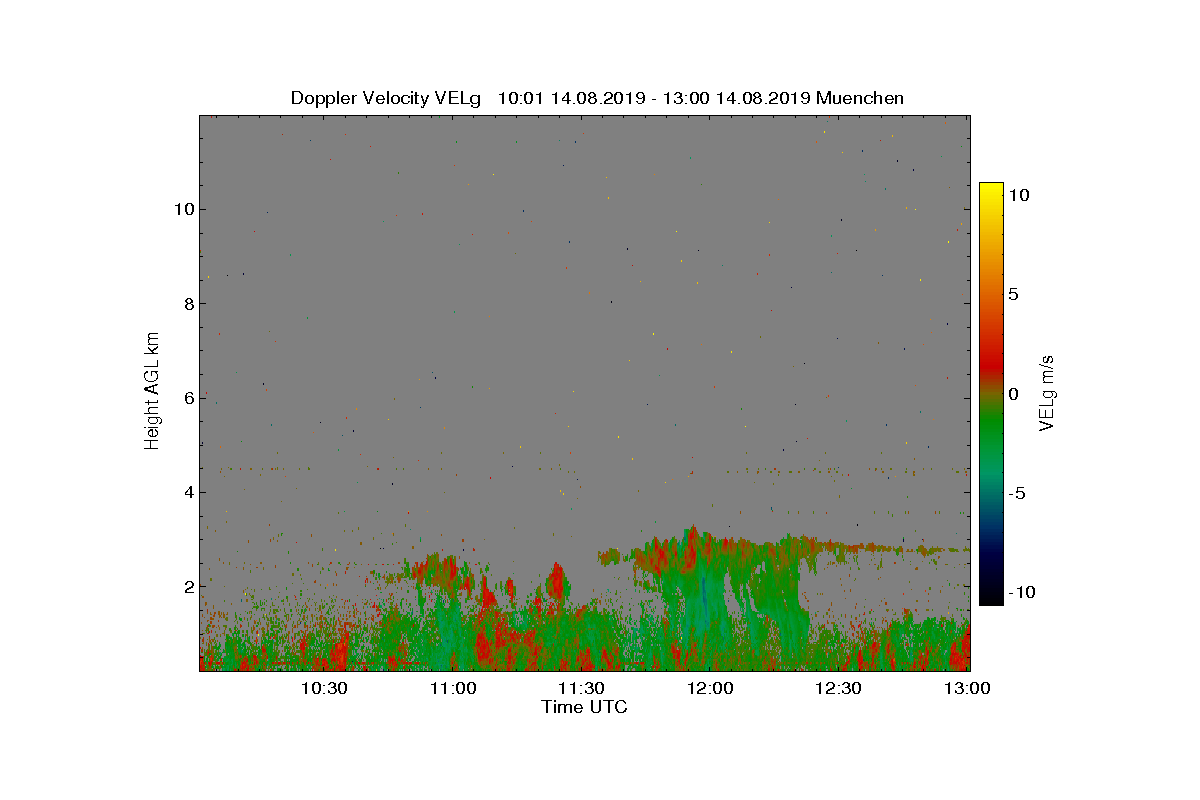Click the colorbar value 0
The height and width of the screenshot is (800, 1200).
(x=1013, y=394)
